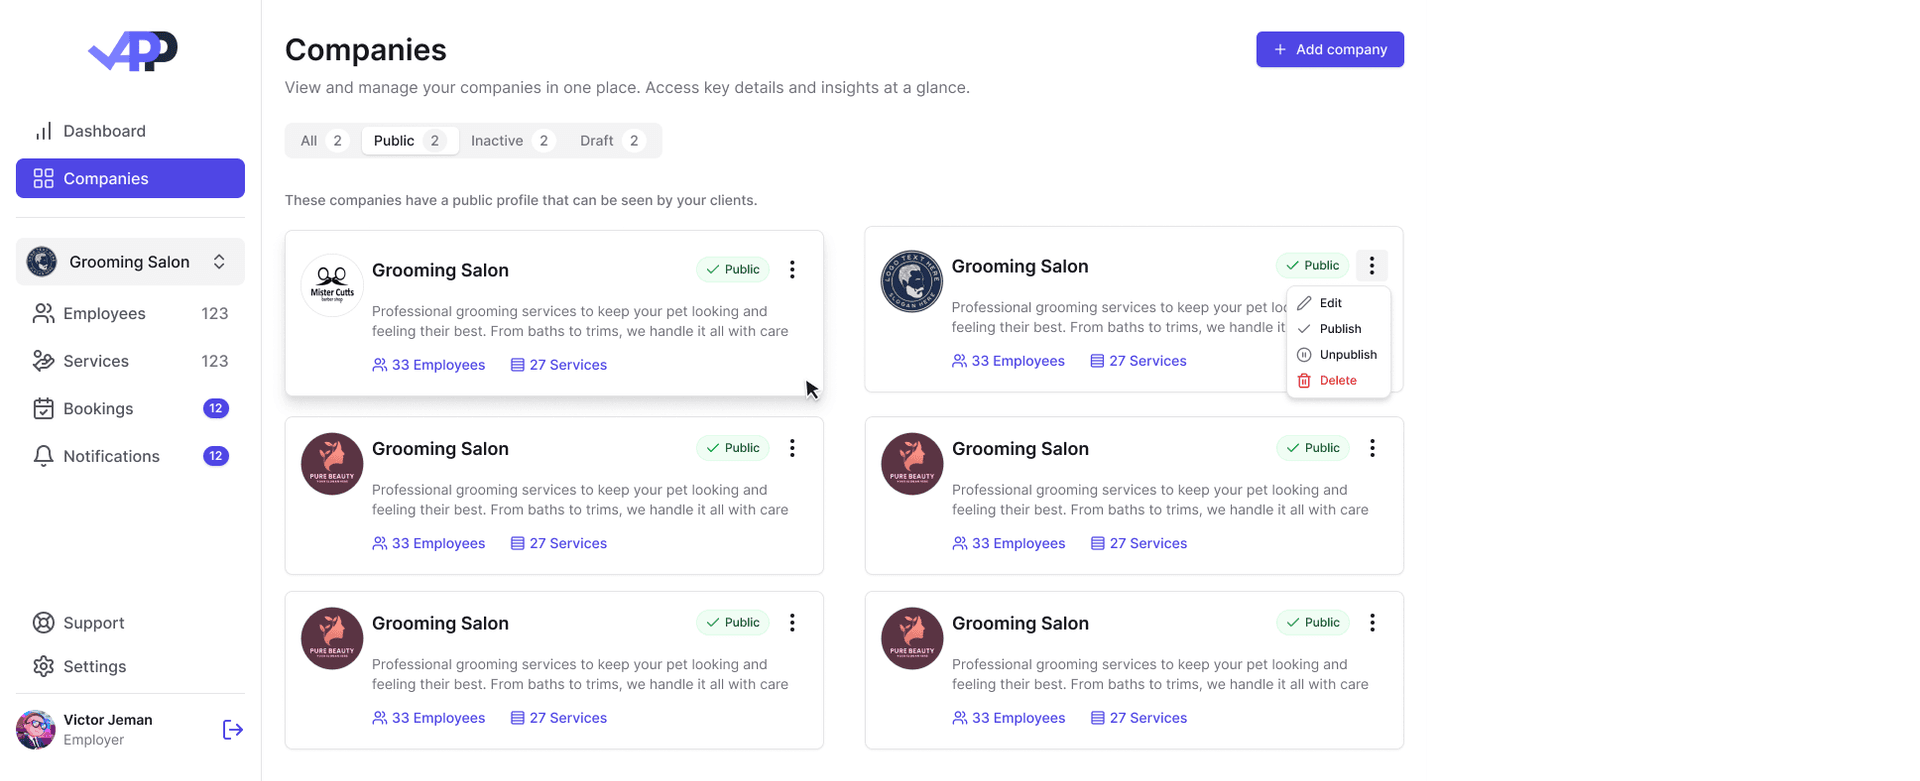1920x781 pixels.
Task: Click the Public status badge on first Grooming Salon
Action: (732, 269)
